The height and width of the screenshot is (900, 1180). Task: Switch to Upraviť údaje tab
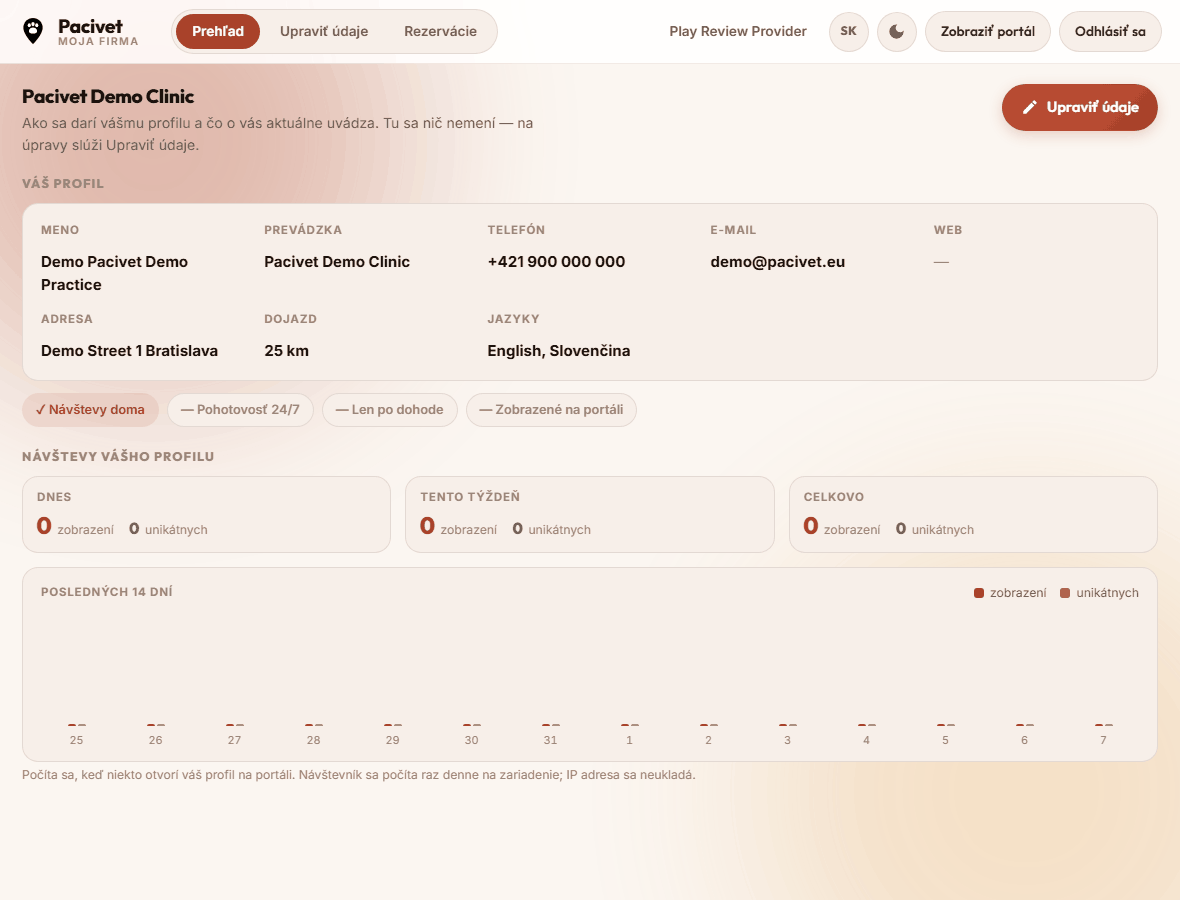324,32
